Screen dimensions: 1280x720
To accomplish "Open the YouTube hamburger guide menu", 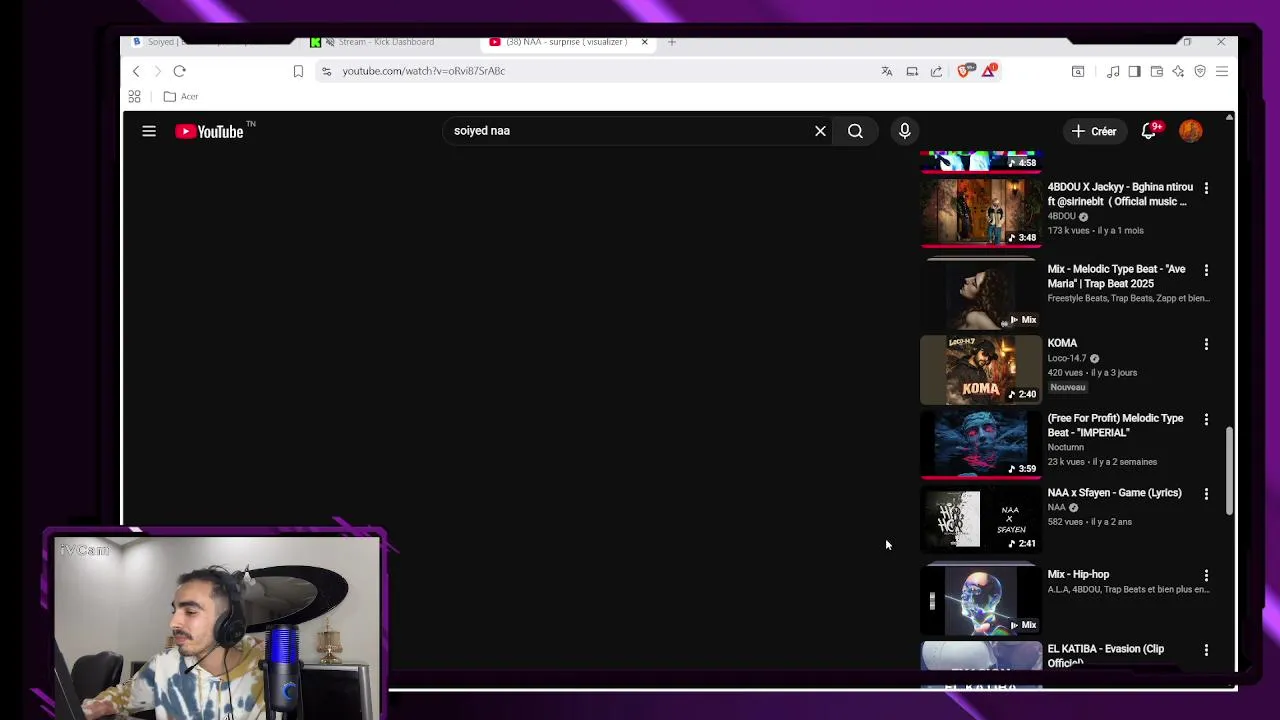I will (149, 131).
